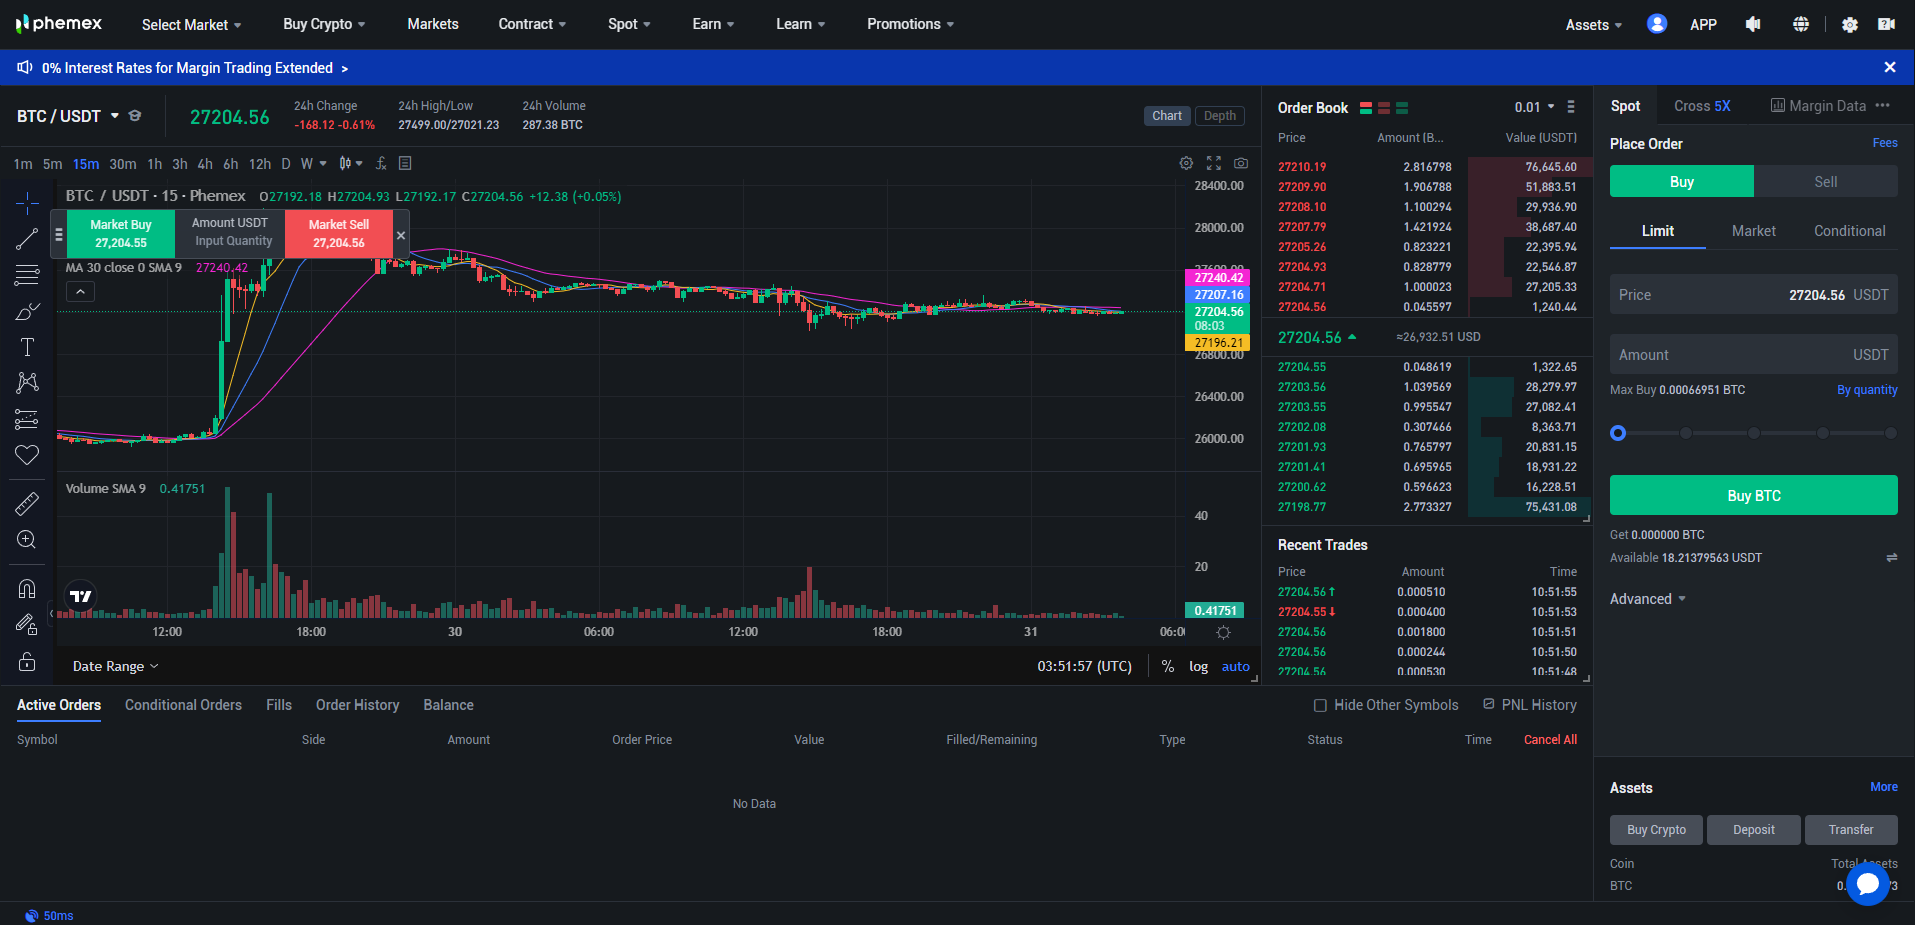Image resolution: width=1915 pixels, height=925 pixels.
Task: Open the Fees link
Action: 1885,143
